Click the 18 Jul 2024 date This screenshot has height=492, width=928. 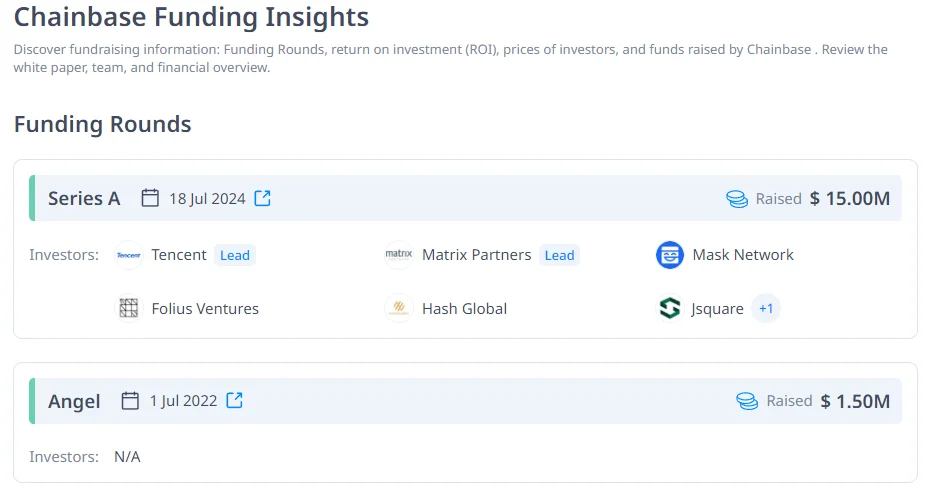pos(207,199)
